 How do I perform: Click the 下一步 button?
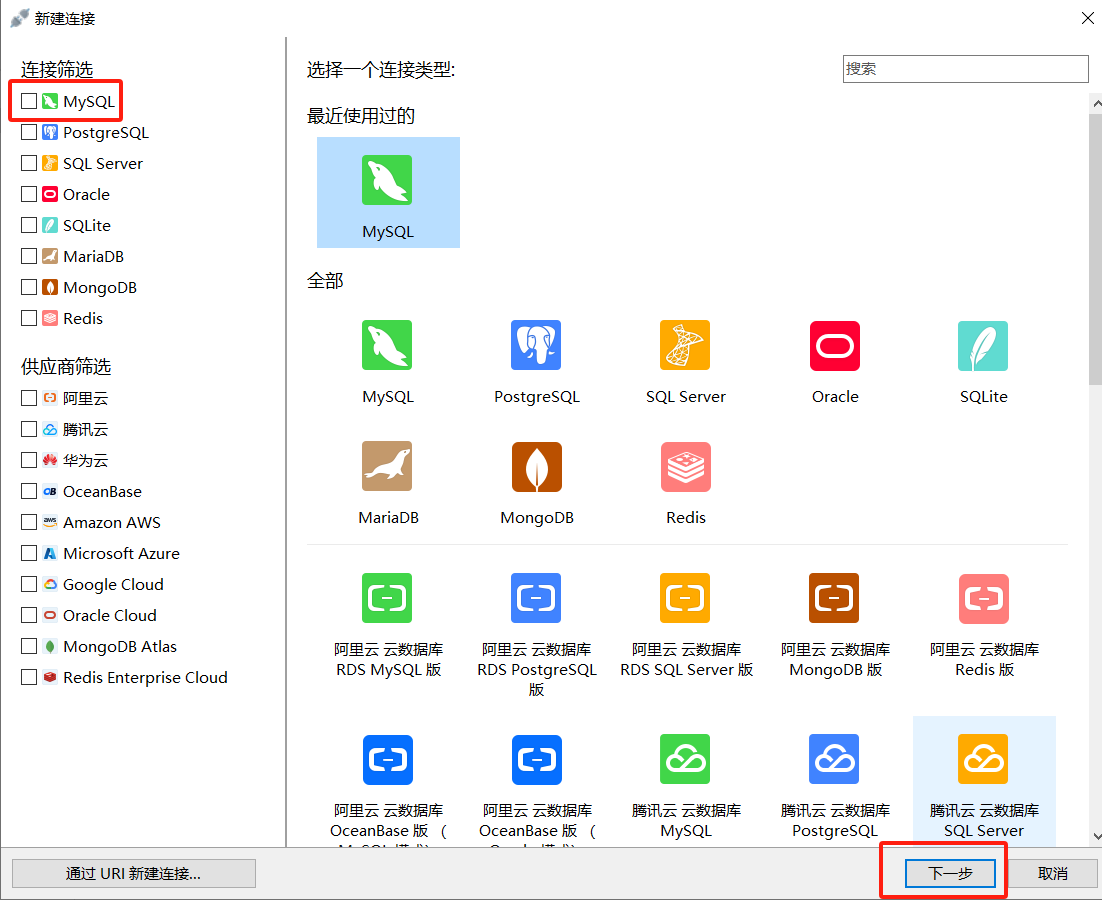pos(950,873)
